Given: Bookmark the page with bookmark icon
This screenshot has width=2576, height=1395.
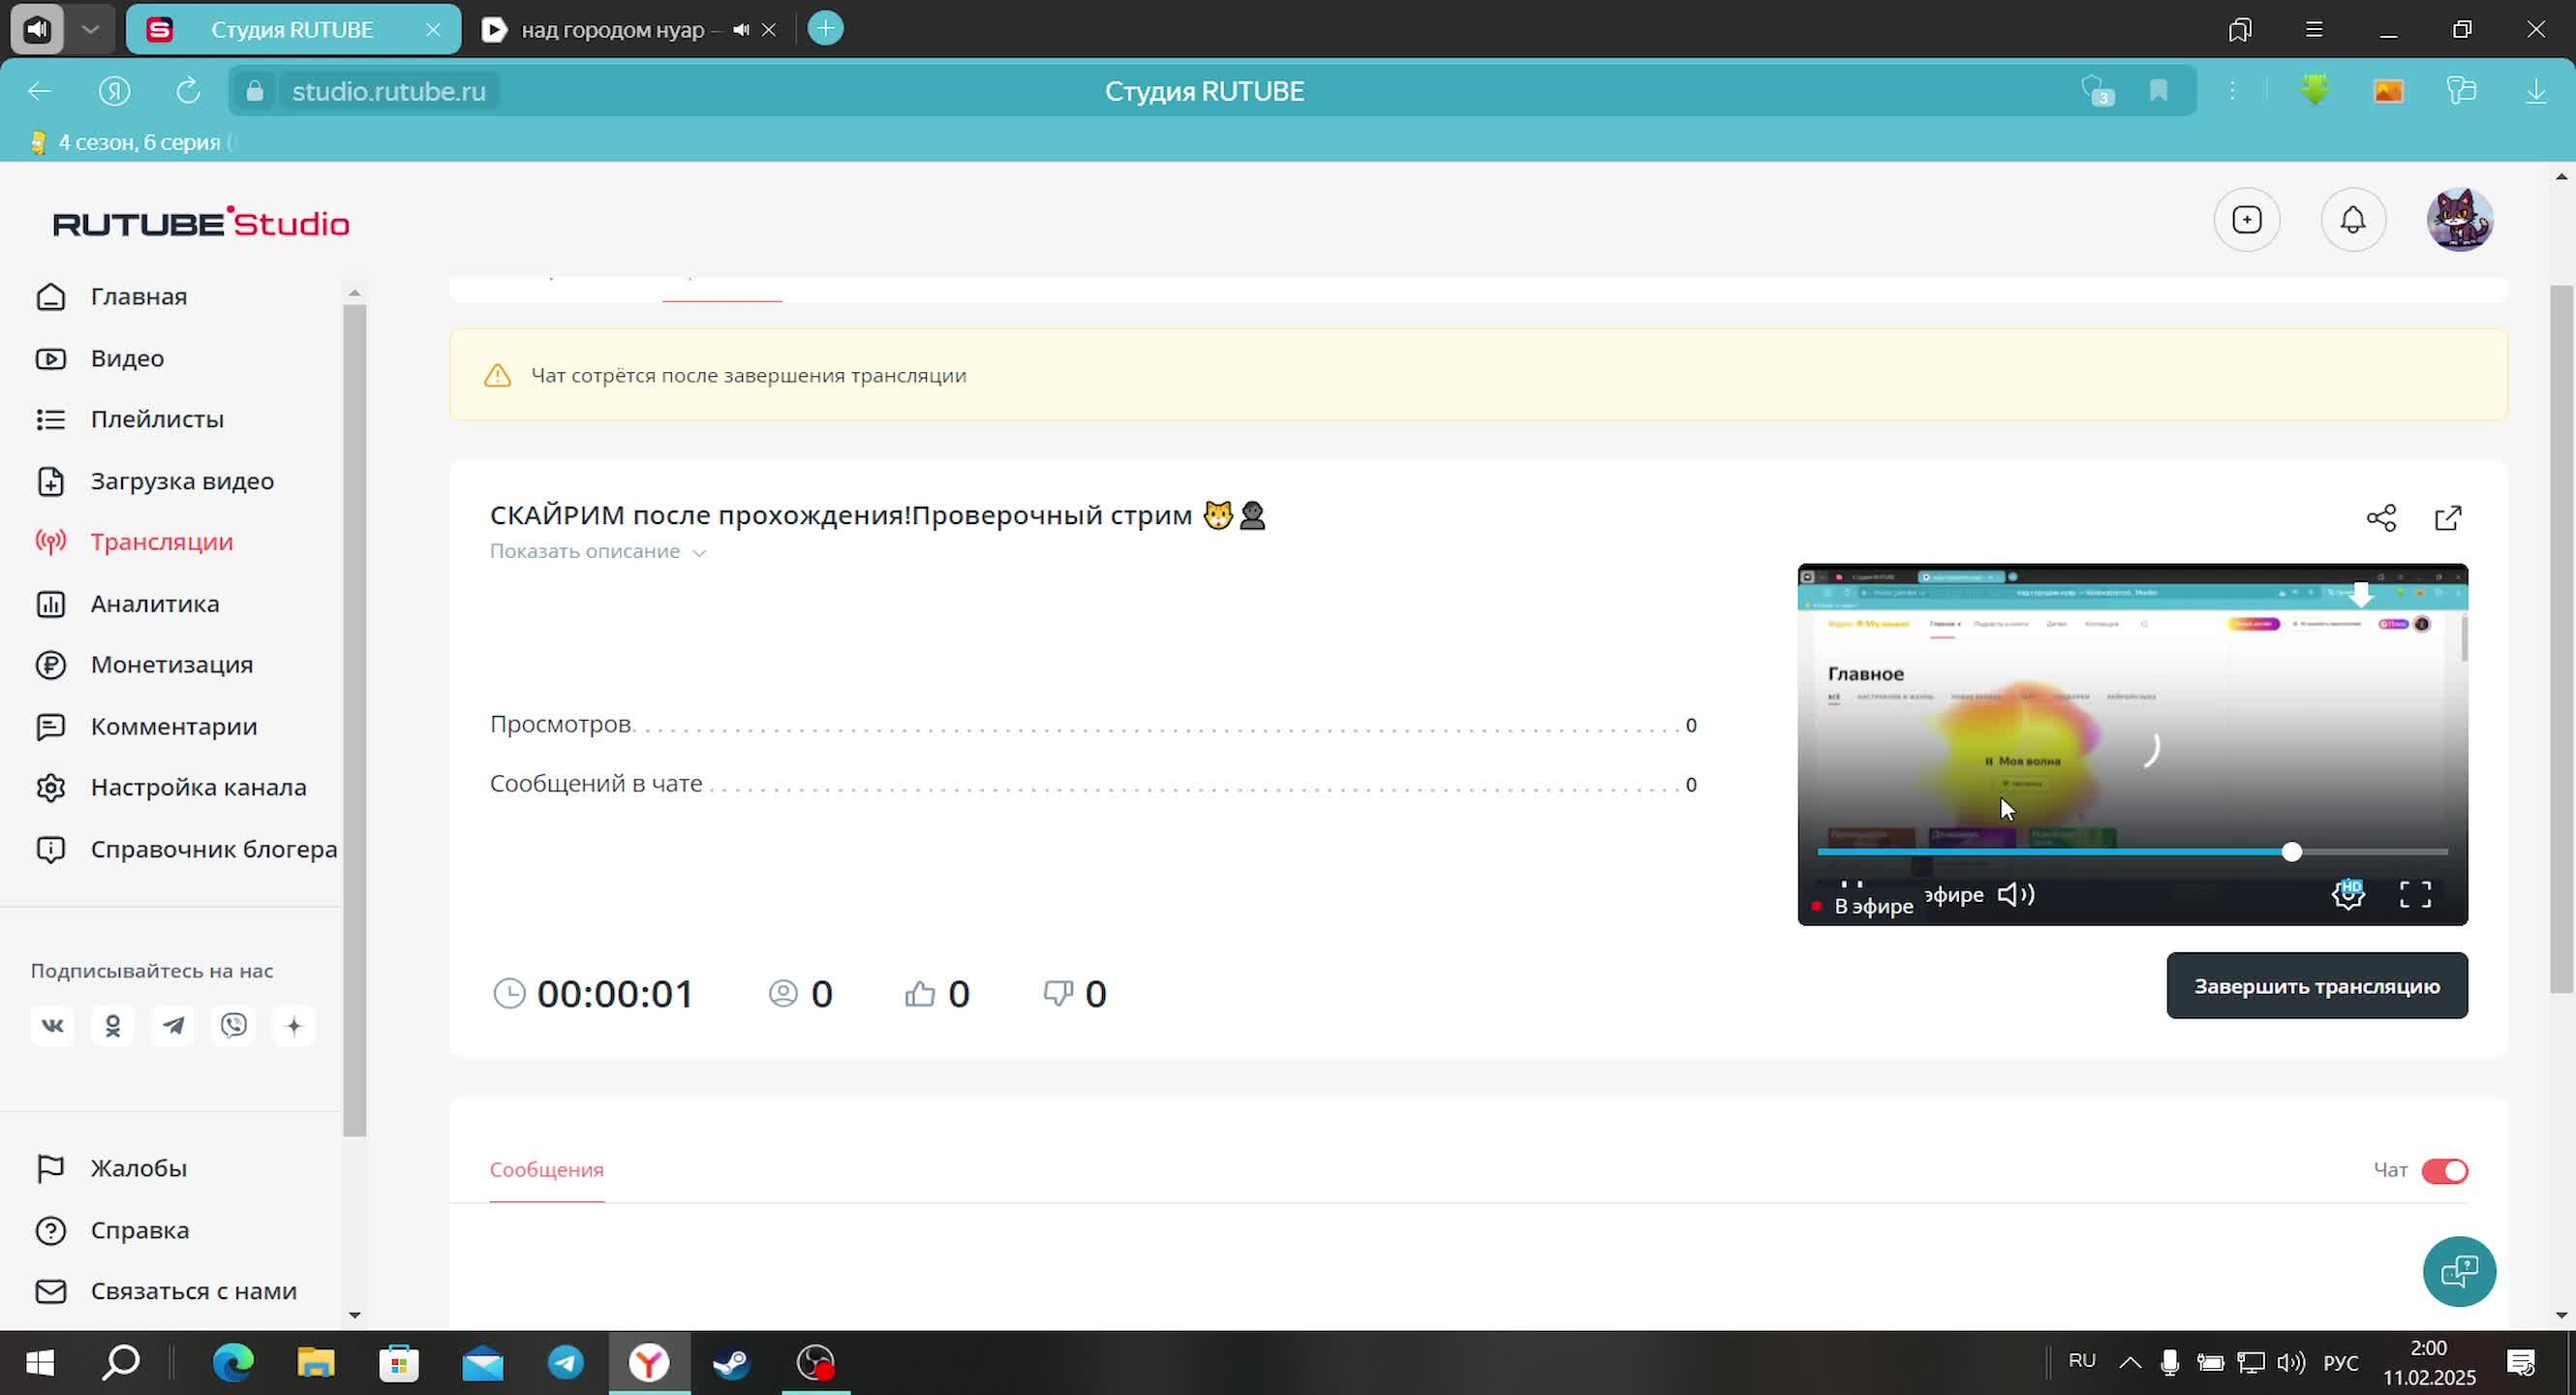Looking at the screenshot, I should point(2158,91).
